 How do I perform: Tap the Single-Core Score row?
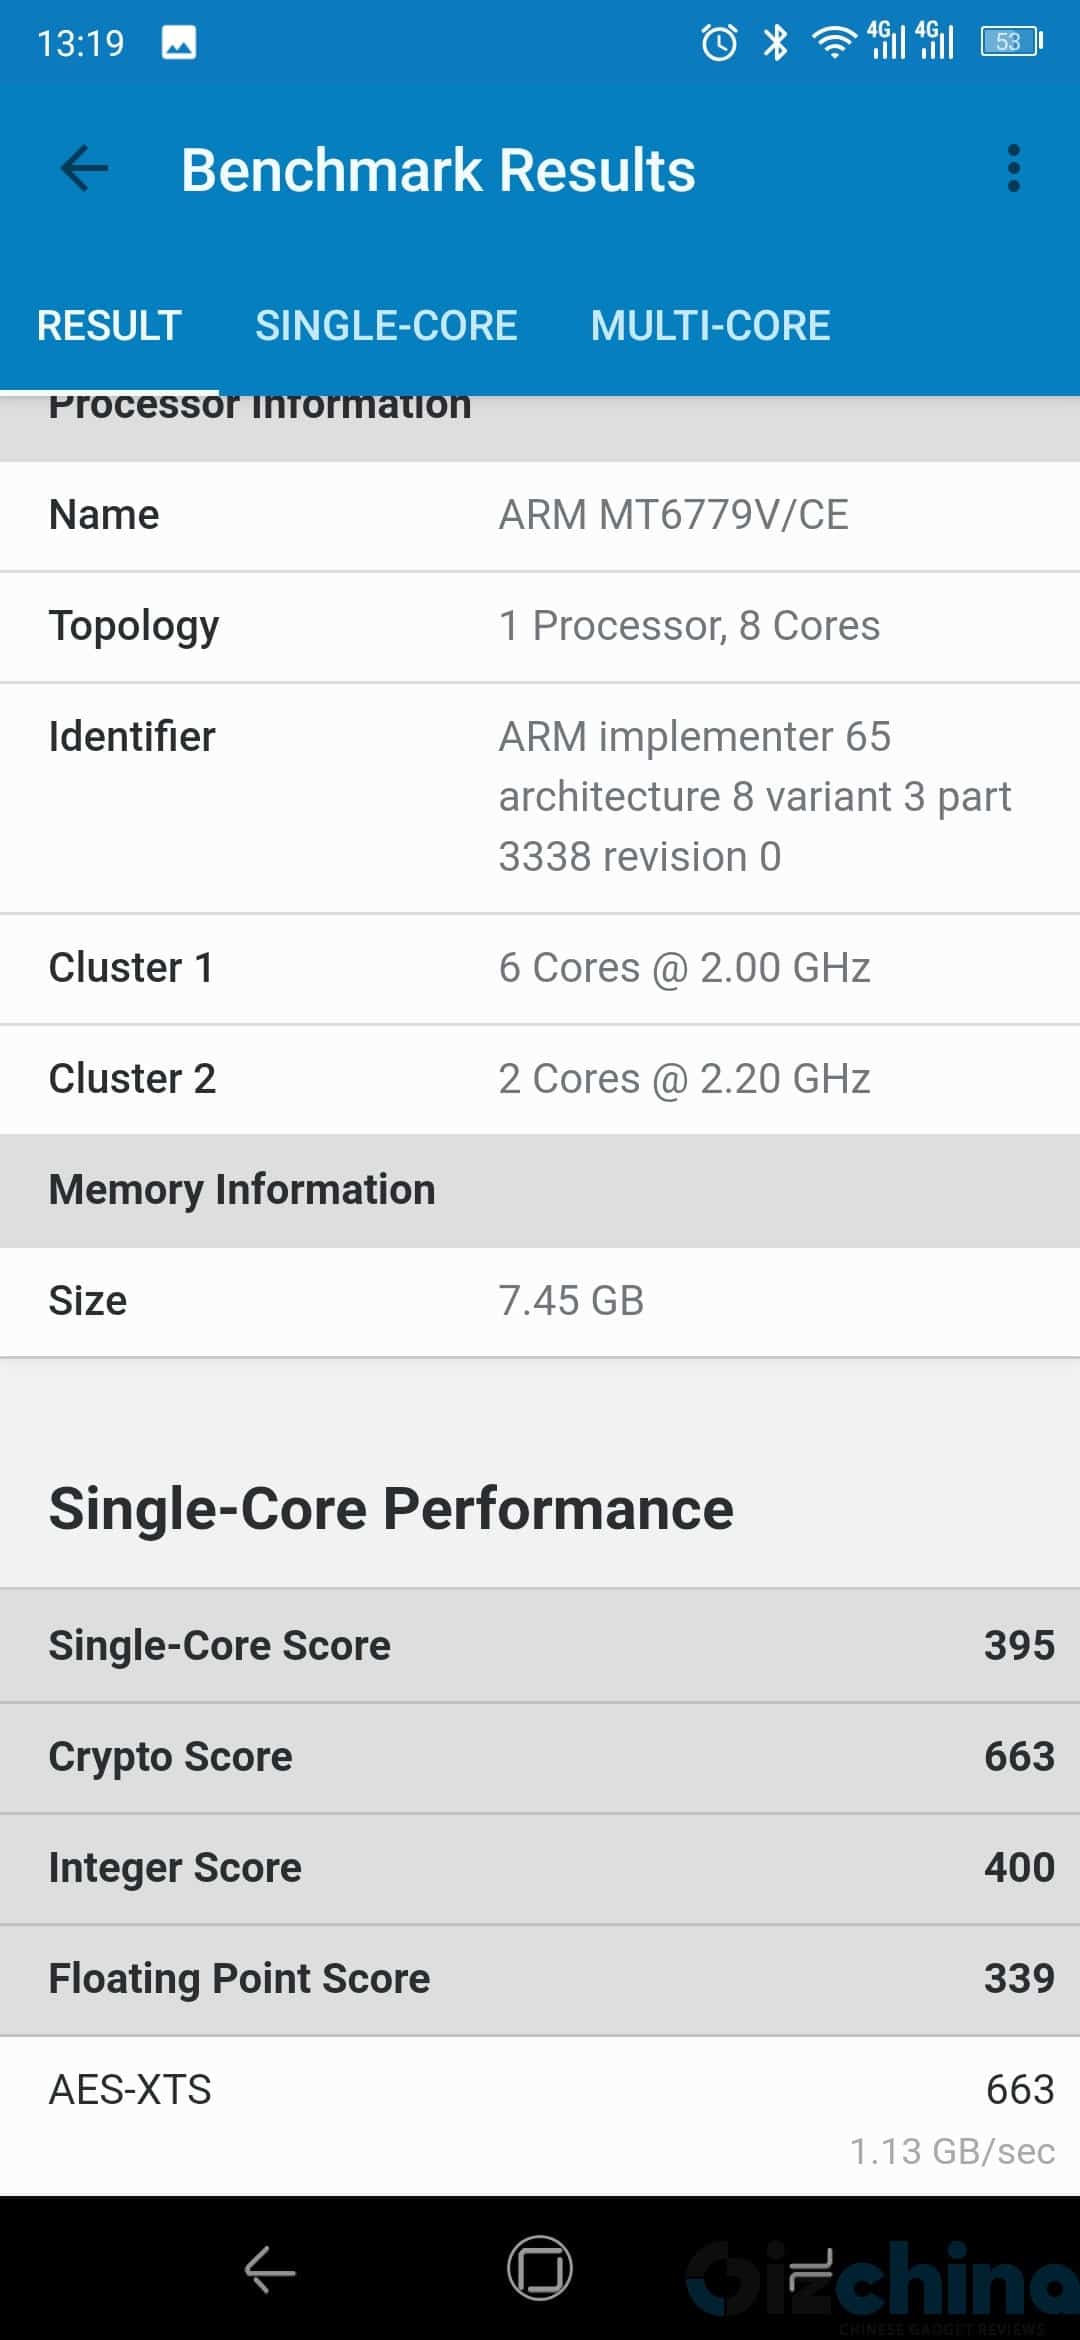[540, 1645]
